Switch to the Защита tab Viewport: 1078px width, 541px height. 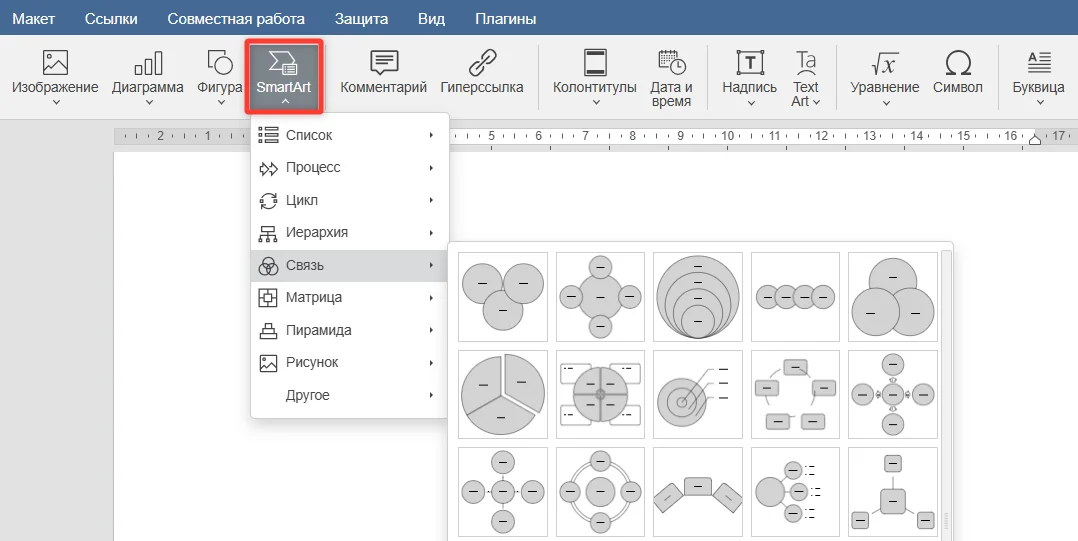361,19
